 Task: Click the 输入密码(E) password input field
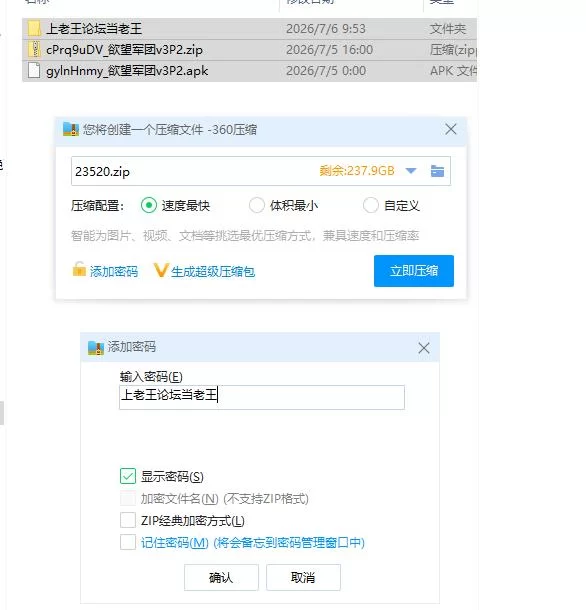[x=261, y=397]
